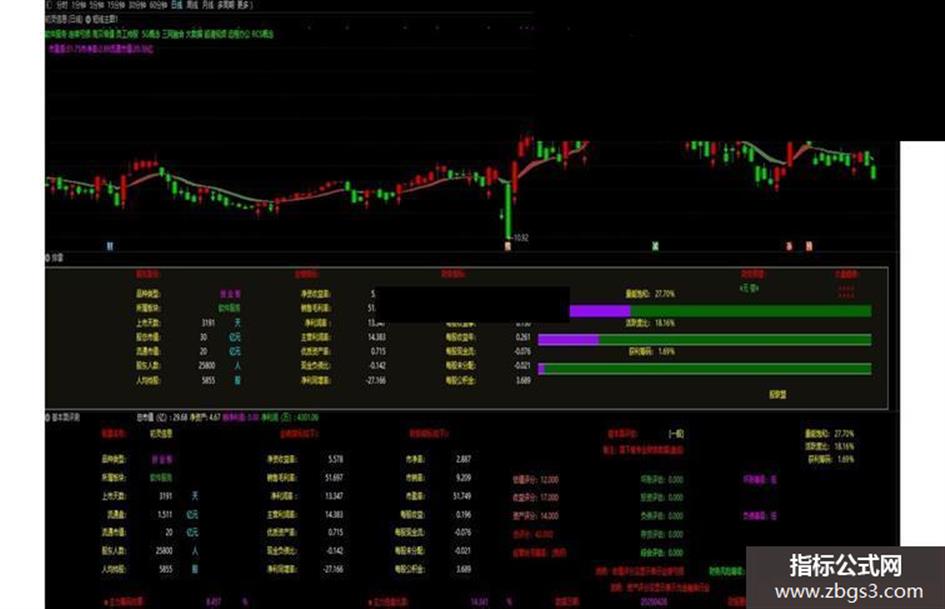Click the circle icon of the chip panel header
This screenshot has height=609, width=945.
coord(48,258)
